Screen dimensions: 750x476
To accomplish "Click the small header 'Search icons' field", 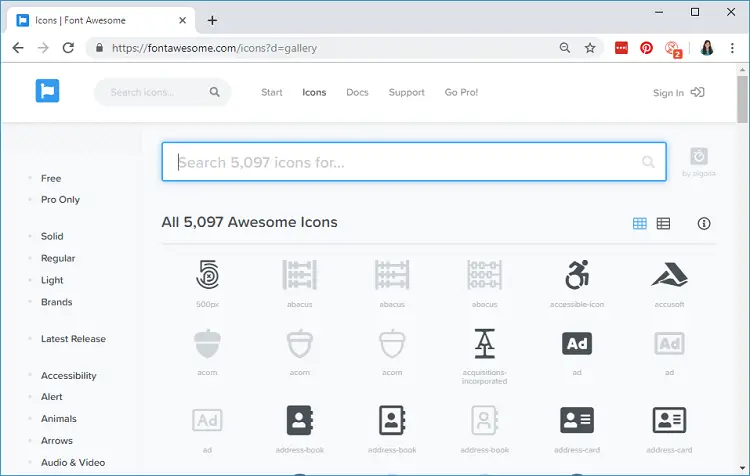I will click(x=163, y=92).
